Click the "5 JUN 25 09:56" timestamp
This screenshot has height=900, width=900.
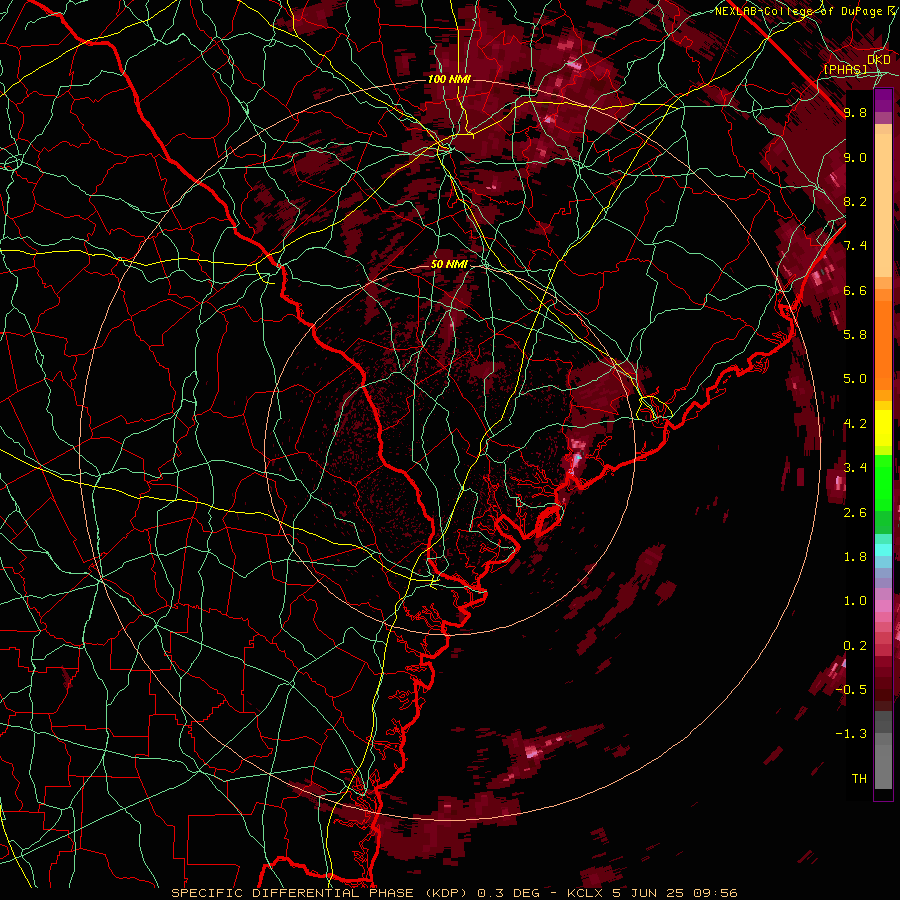676,893
